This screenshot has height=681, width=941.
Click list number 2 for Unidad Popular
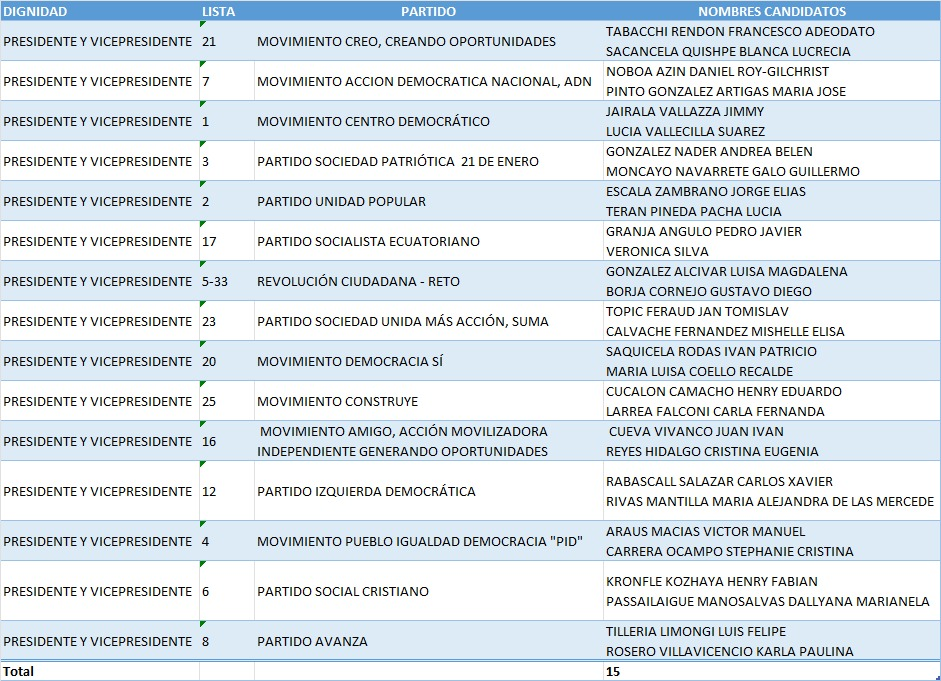coord(205,202)
